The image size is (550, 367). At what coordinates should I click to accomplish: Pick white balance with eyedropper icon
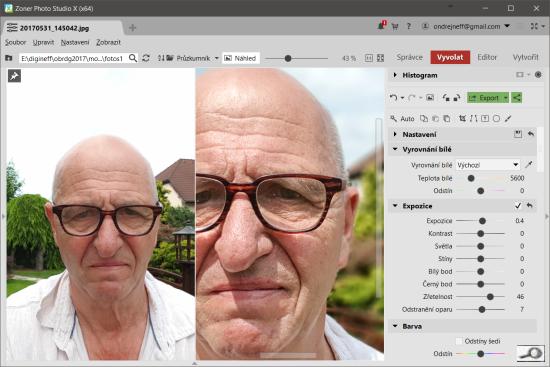(x=529, y=165)
